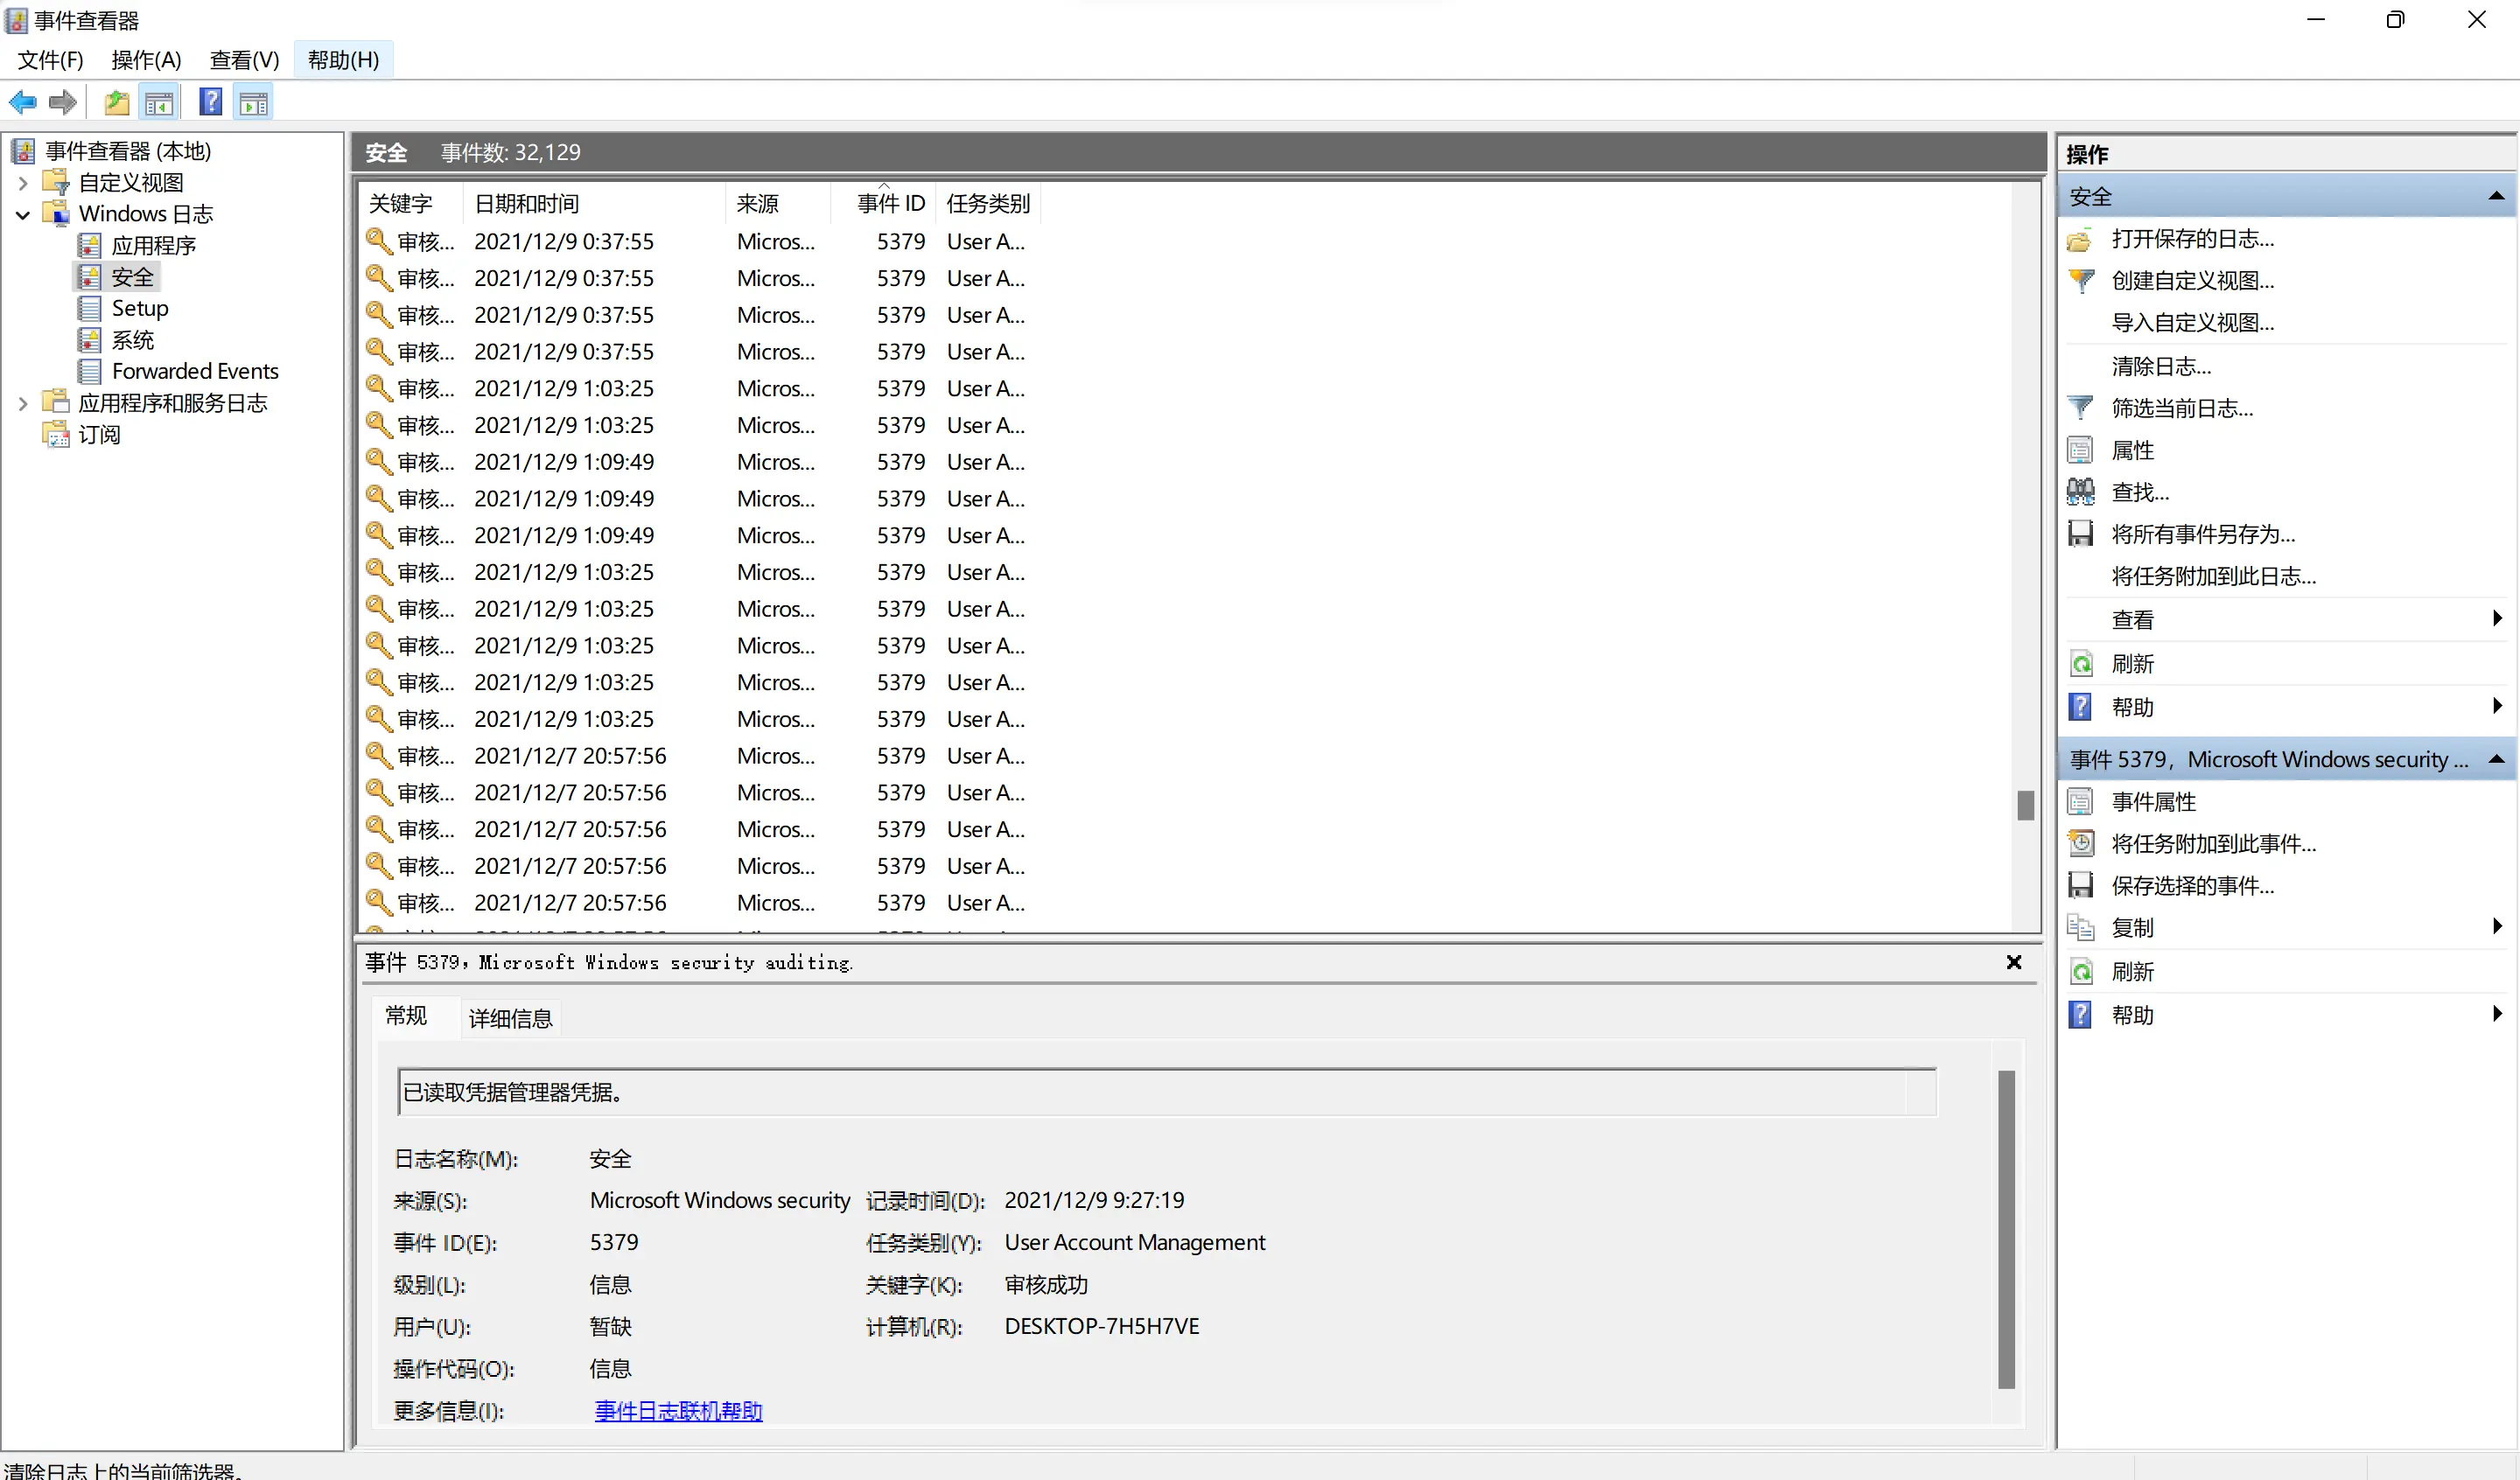Image resolution: width=2520 pixels, height=1480 pixels.
Task: Open the 事件日志联机帮助 link
Action: [x=678, y=1411]
